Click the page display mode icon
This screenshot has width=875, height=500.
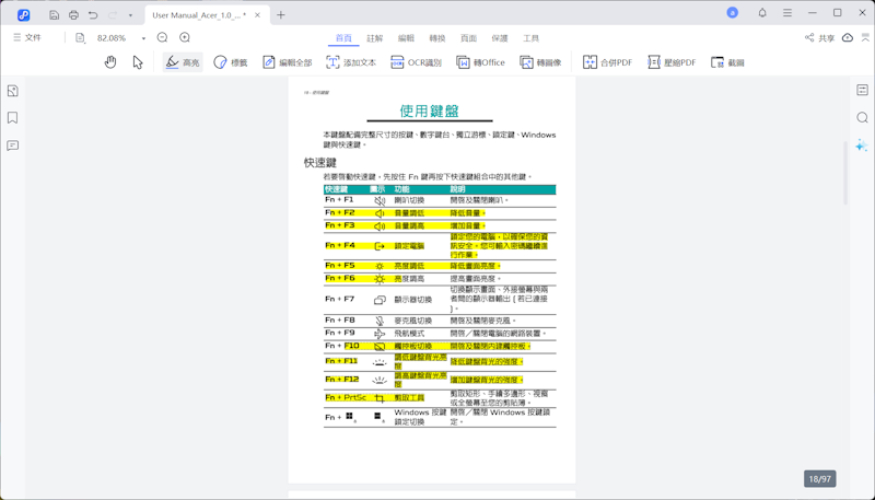point(80,38)
